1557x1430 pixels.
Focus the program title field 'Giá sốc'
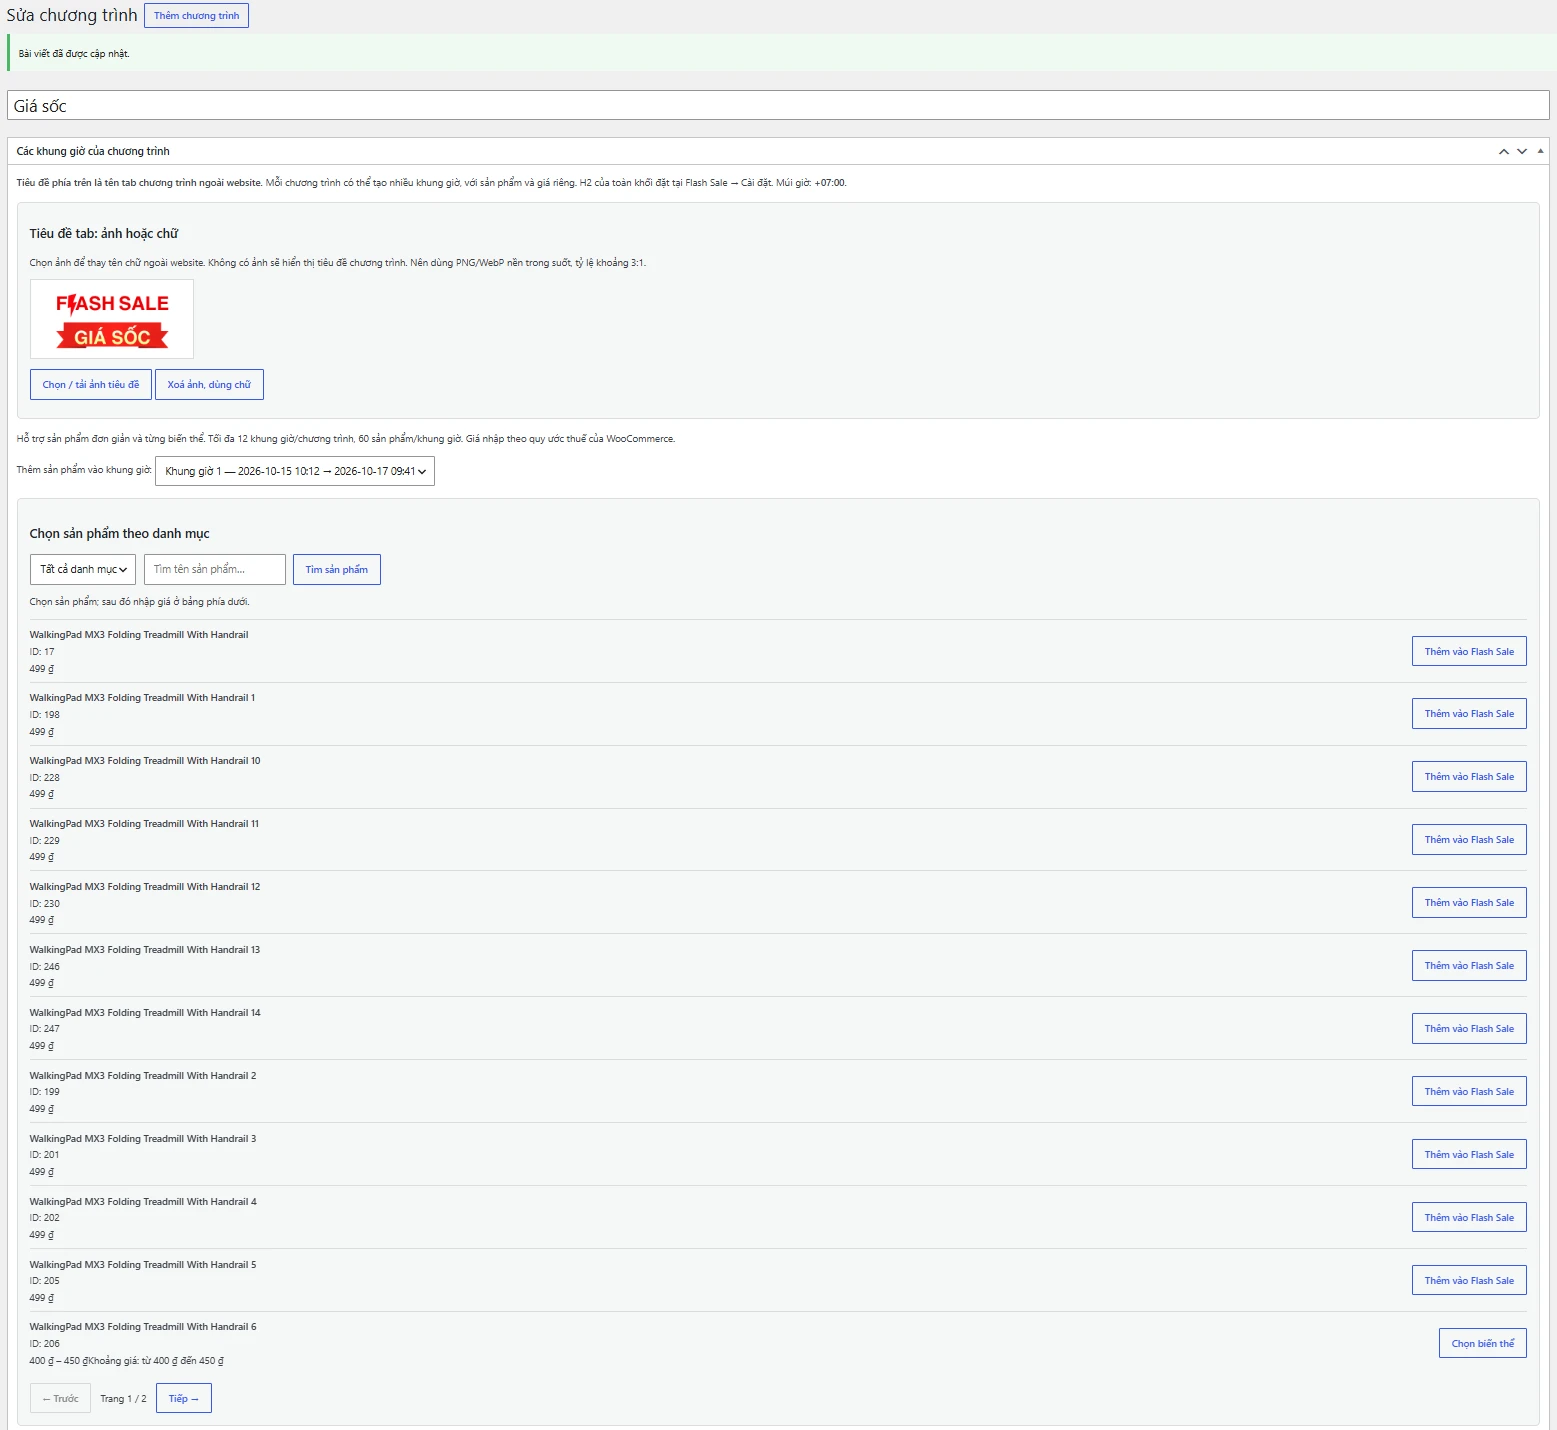pos(778,106)
